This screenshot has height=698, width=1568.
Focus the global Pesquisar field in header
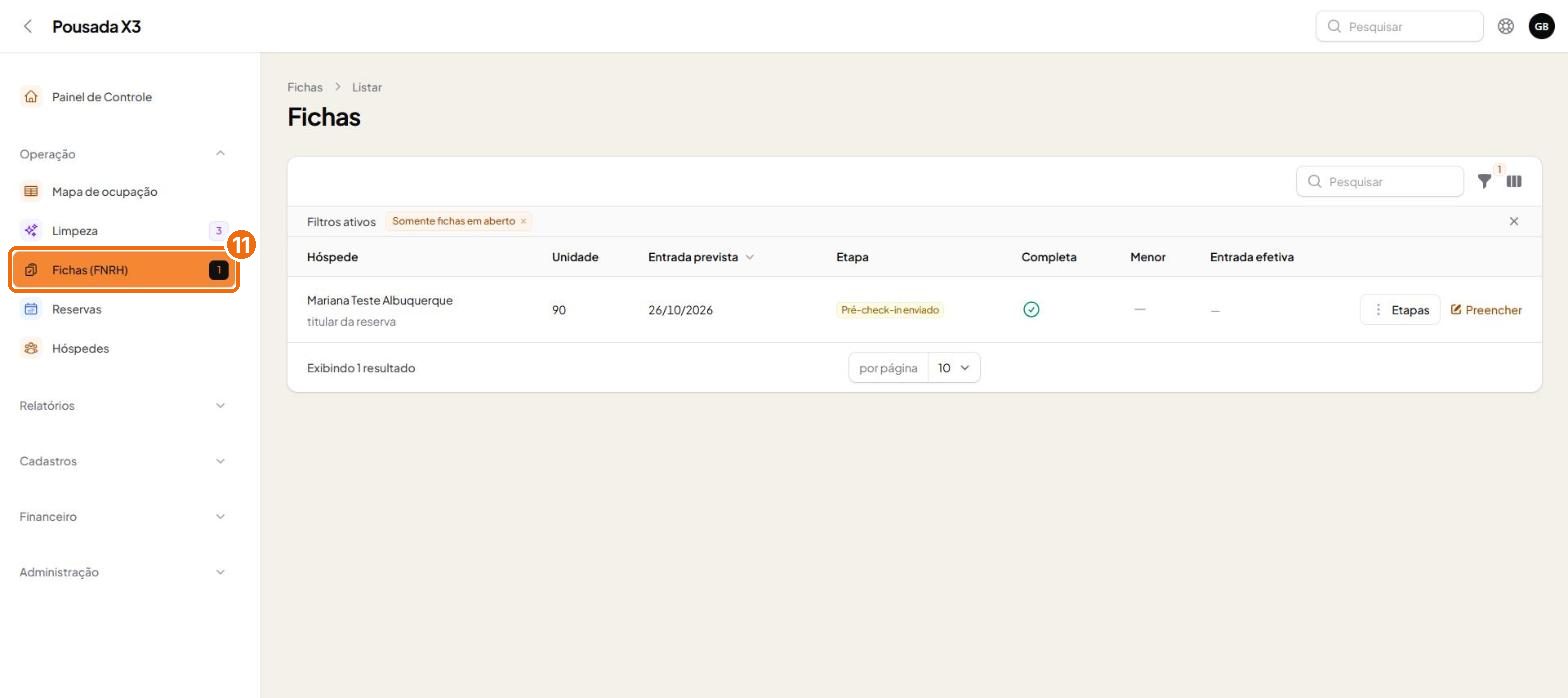tap(1399, 27)
